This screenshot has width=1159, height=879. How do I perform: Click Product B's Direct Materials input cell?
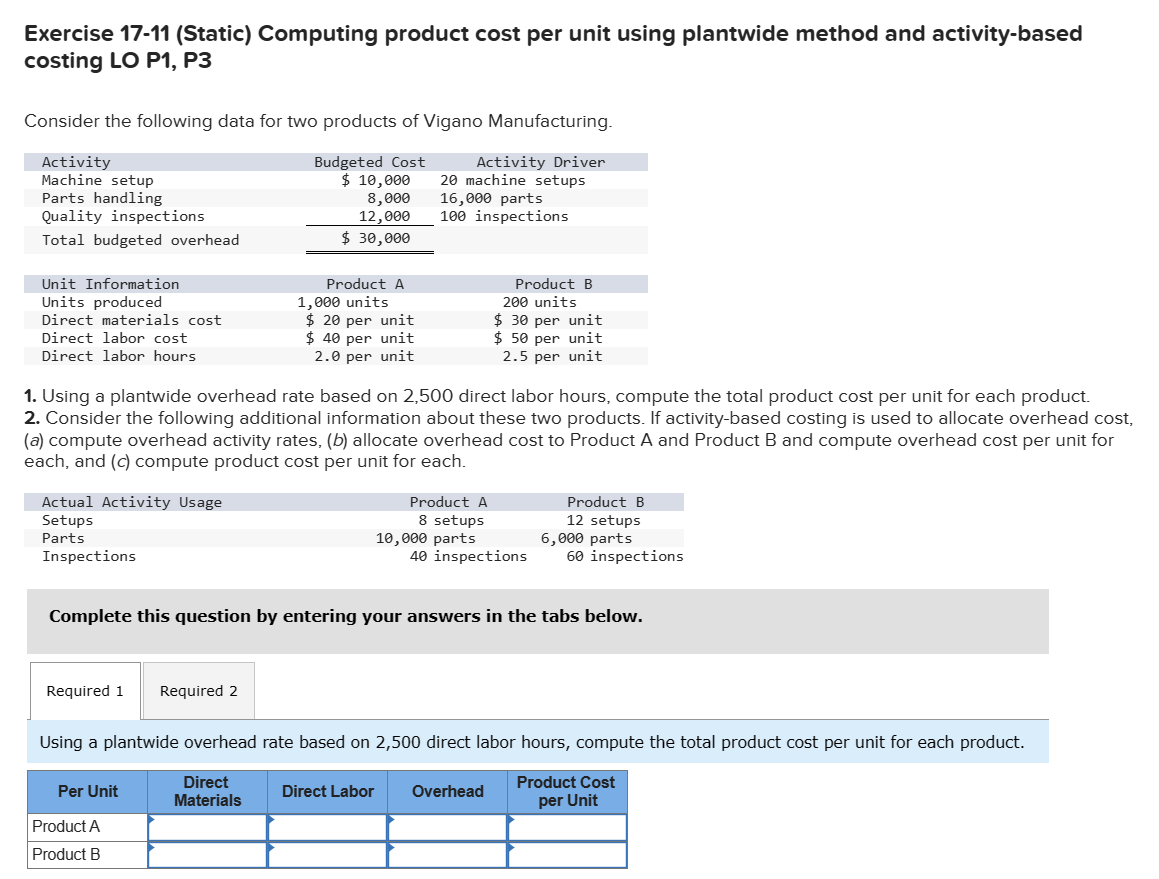point(207,855)
